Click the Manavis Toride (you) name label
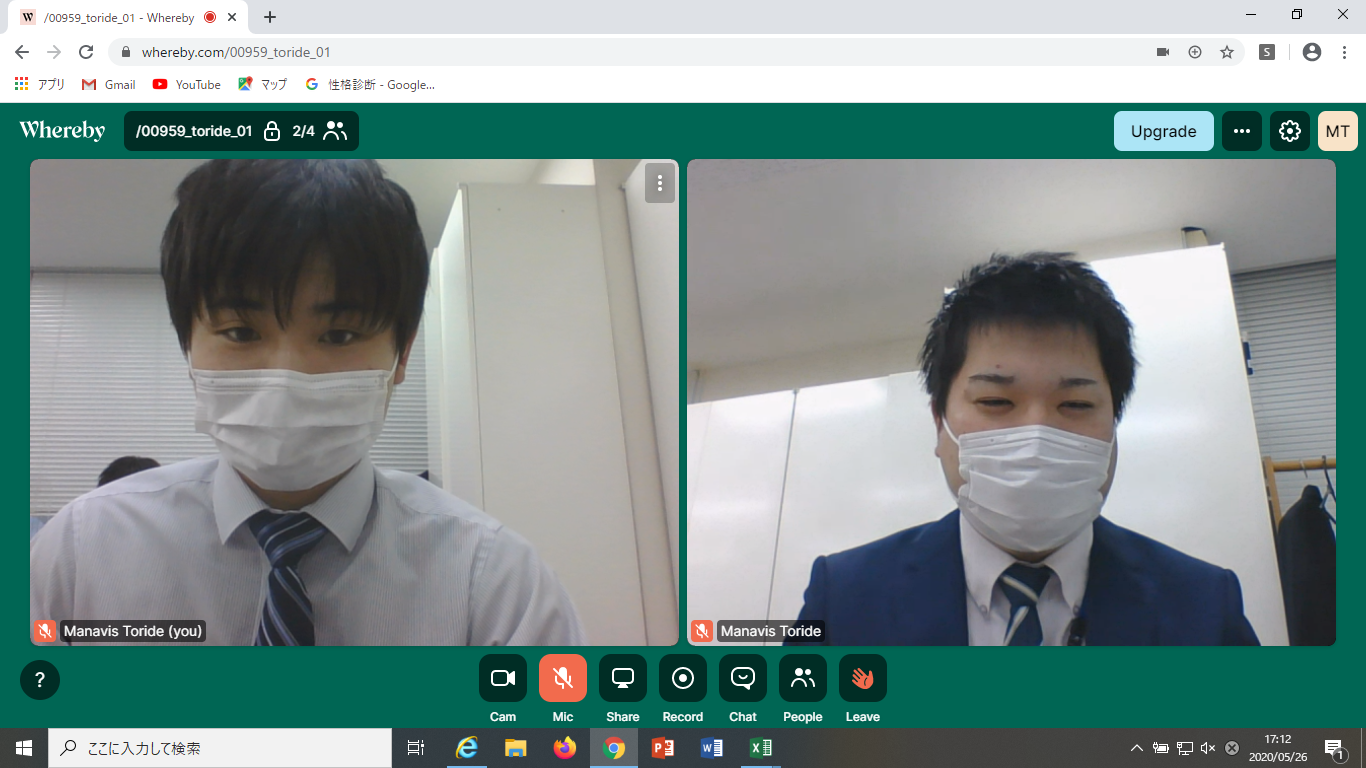The height and width of the screenshot is (768, 1366). point(133,631)
